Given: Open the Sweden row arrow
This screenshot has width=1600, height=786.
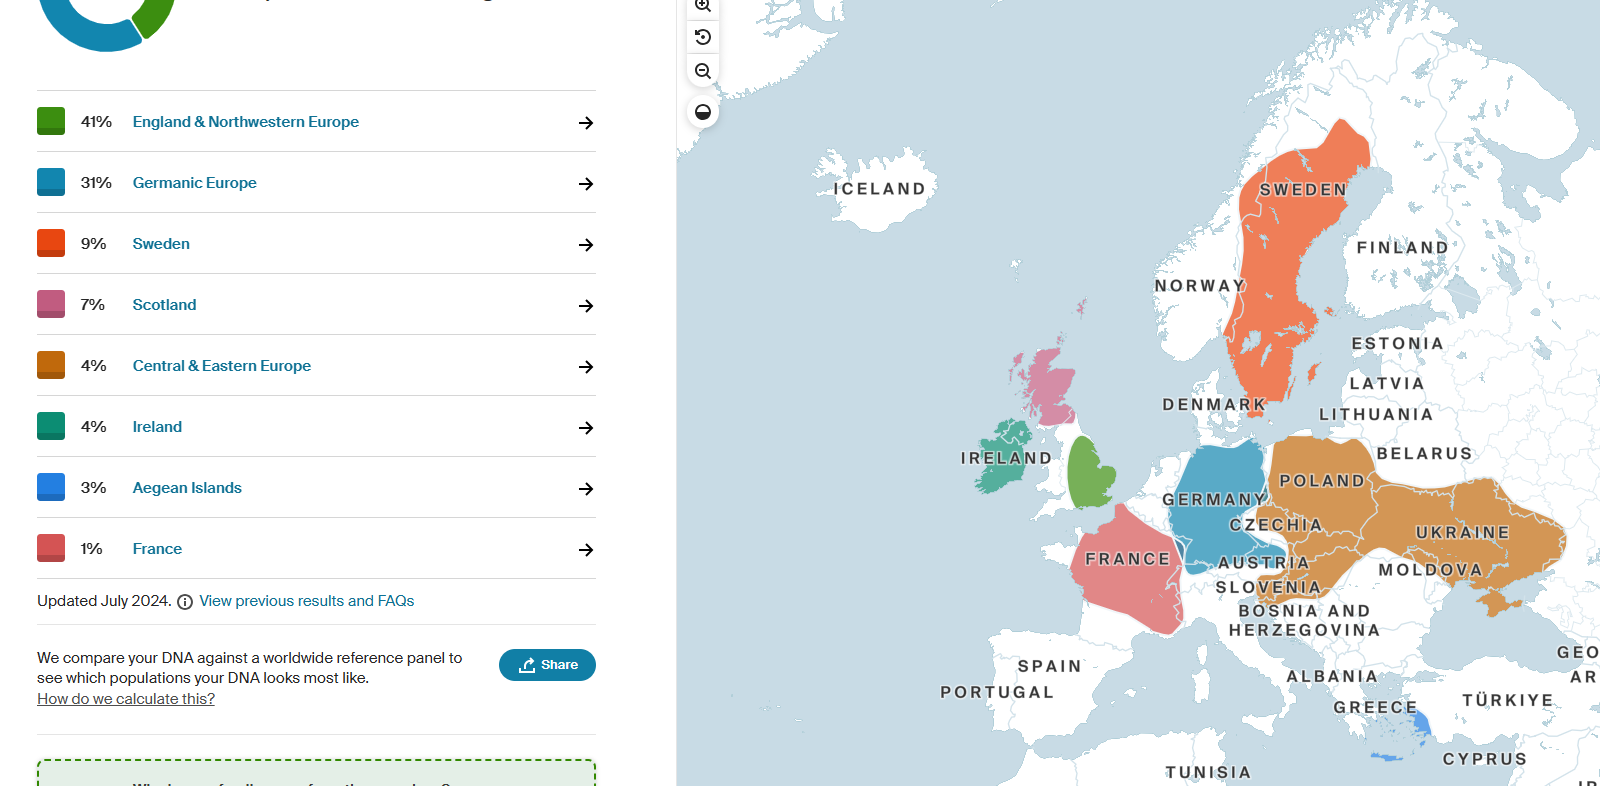Looking at the screenshot, I should (586, 245).
